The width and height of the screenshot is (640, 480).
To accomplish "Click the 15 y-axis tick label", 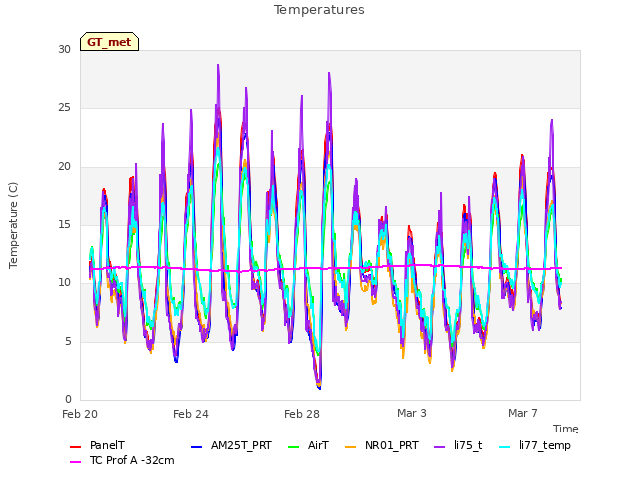I will [x=64, y=224].
